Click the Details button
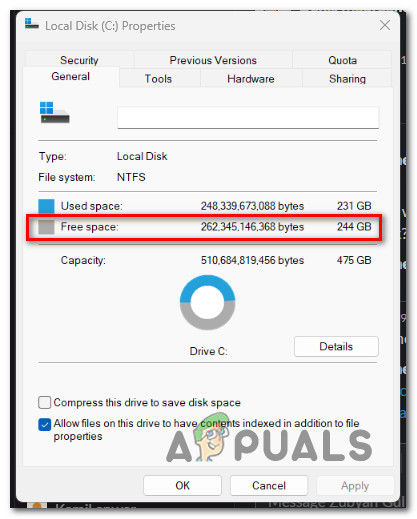This screenshot has height=519, width=417. (336, 346)
